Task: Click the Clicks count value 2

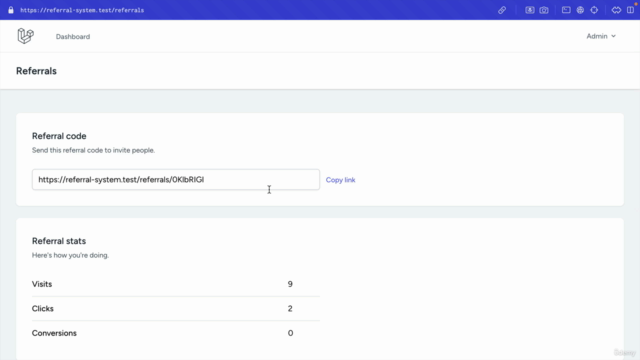Action: pyautogui.click(x=290, y=309)
